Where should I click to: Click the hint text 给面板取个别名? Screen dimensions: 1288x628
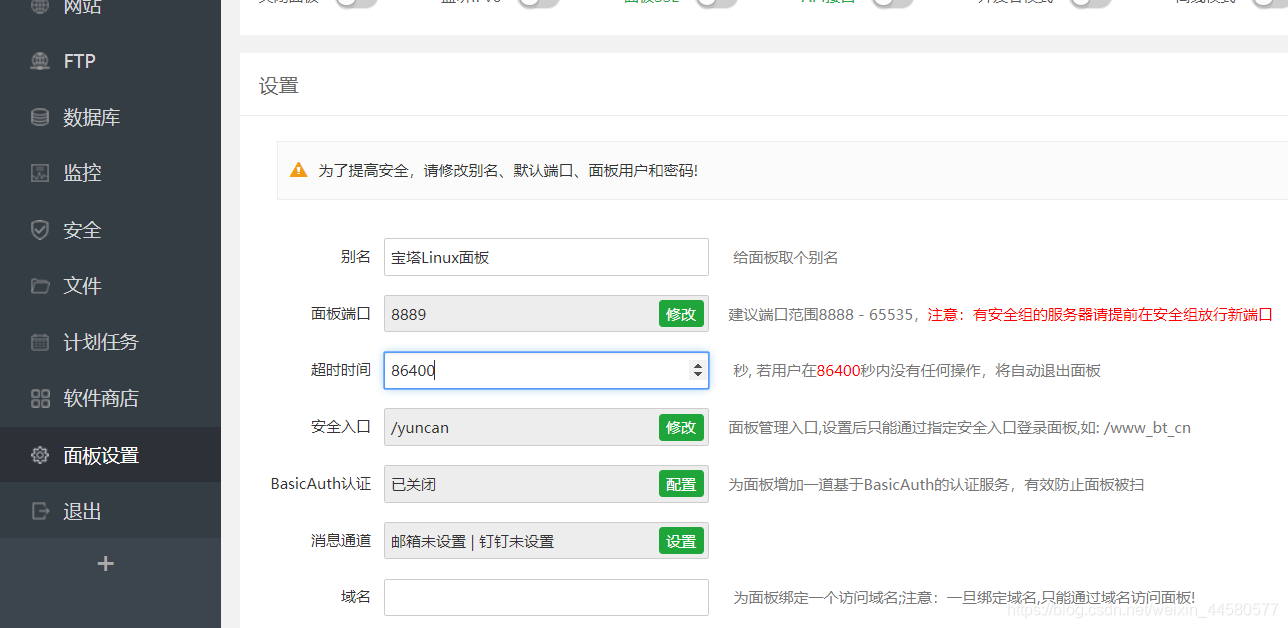[x=786, y=258]
